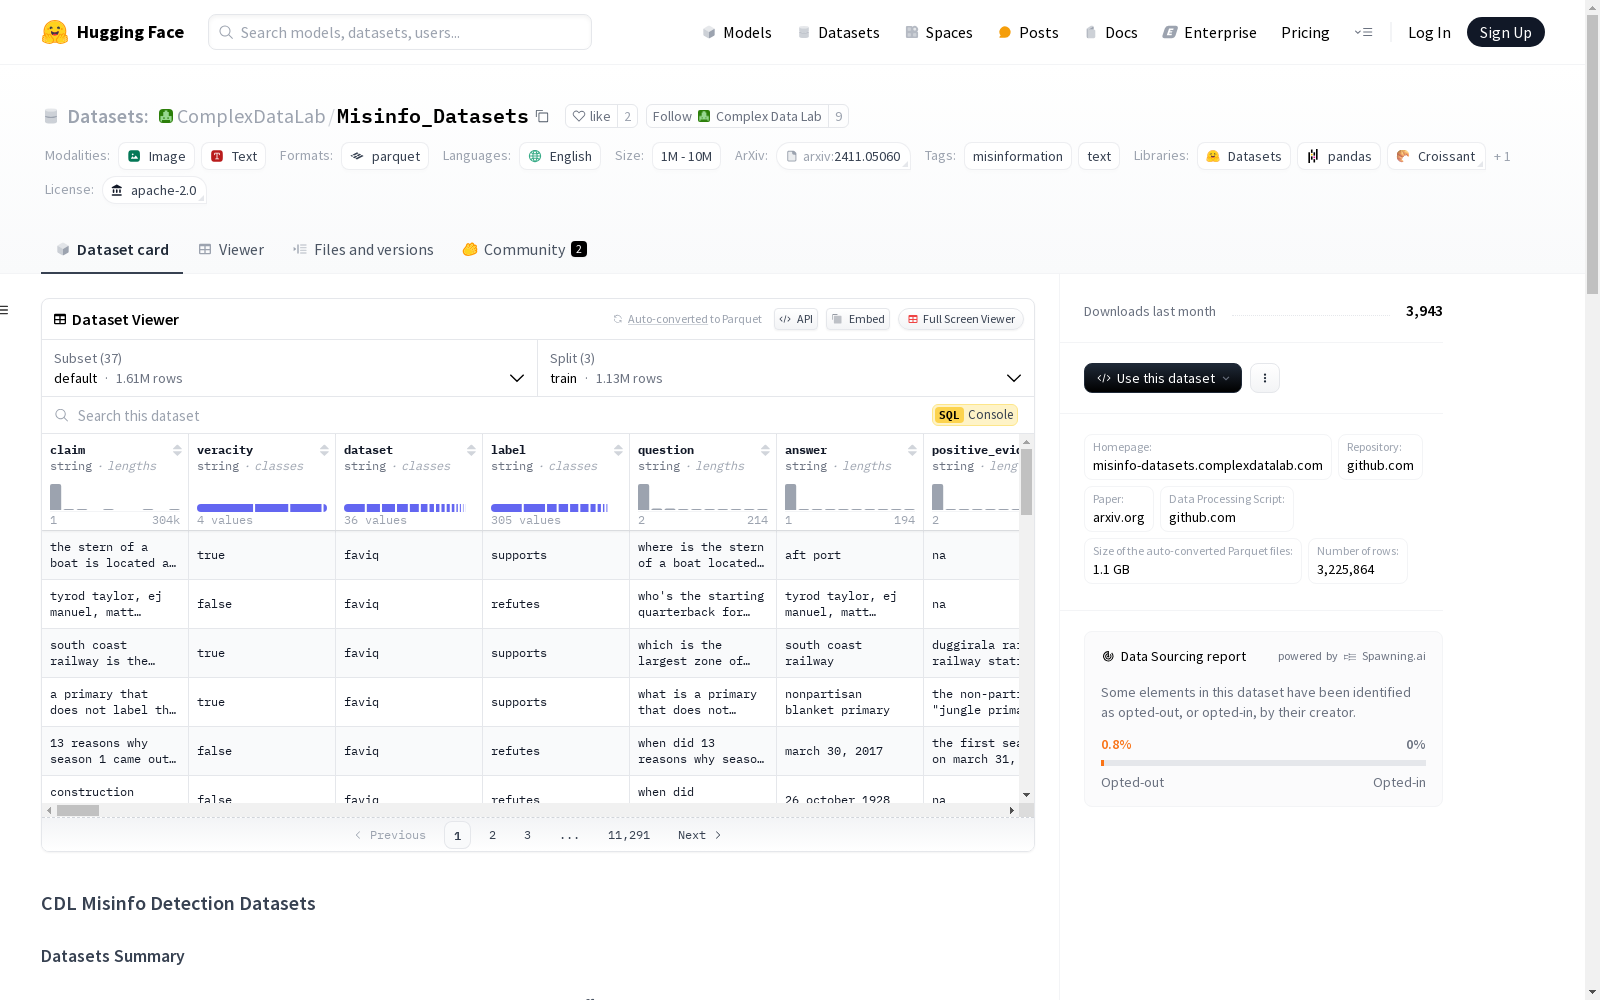Viewport: 1600px width, 1000px height.
Task: Select the English language tag
Action: tap(560, 156)
